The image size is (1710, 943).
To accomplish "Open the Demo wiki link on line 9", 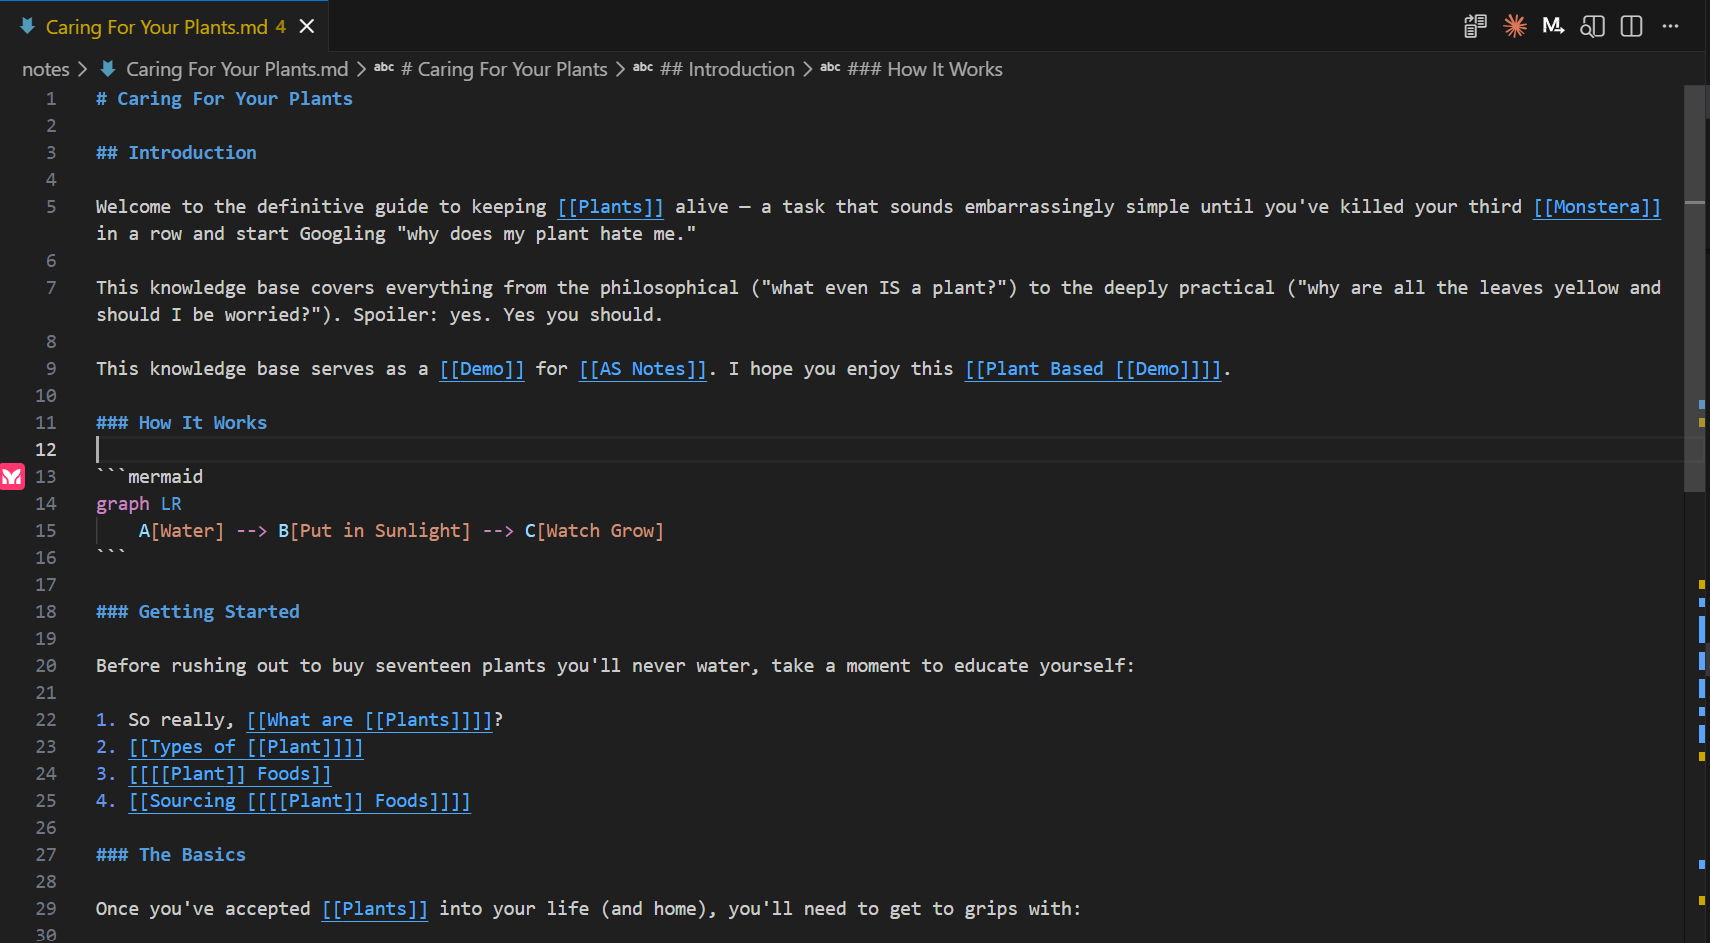I will (481, 368).
